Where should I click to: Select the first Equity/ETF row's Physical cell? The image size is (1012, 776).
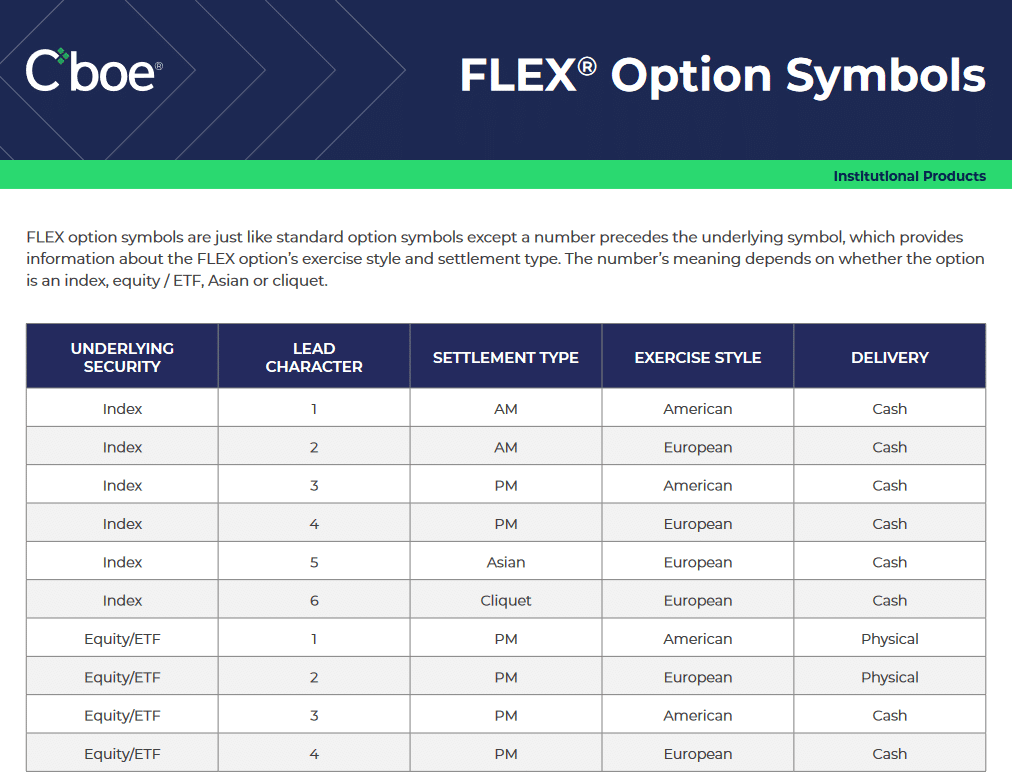click(890, 639)
